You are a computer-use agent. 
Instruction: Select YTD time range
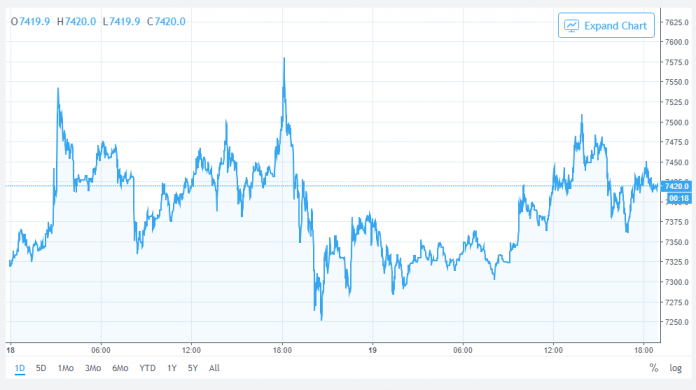(x=147, y=368)
